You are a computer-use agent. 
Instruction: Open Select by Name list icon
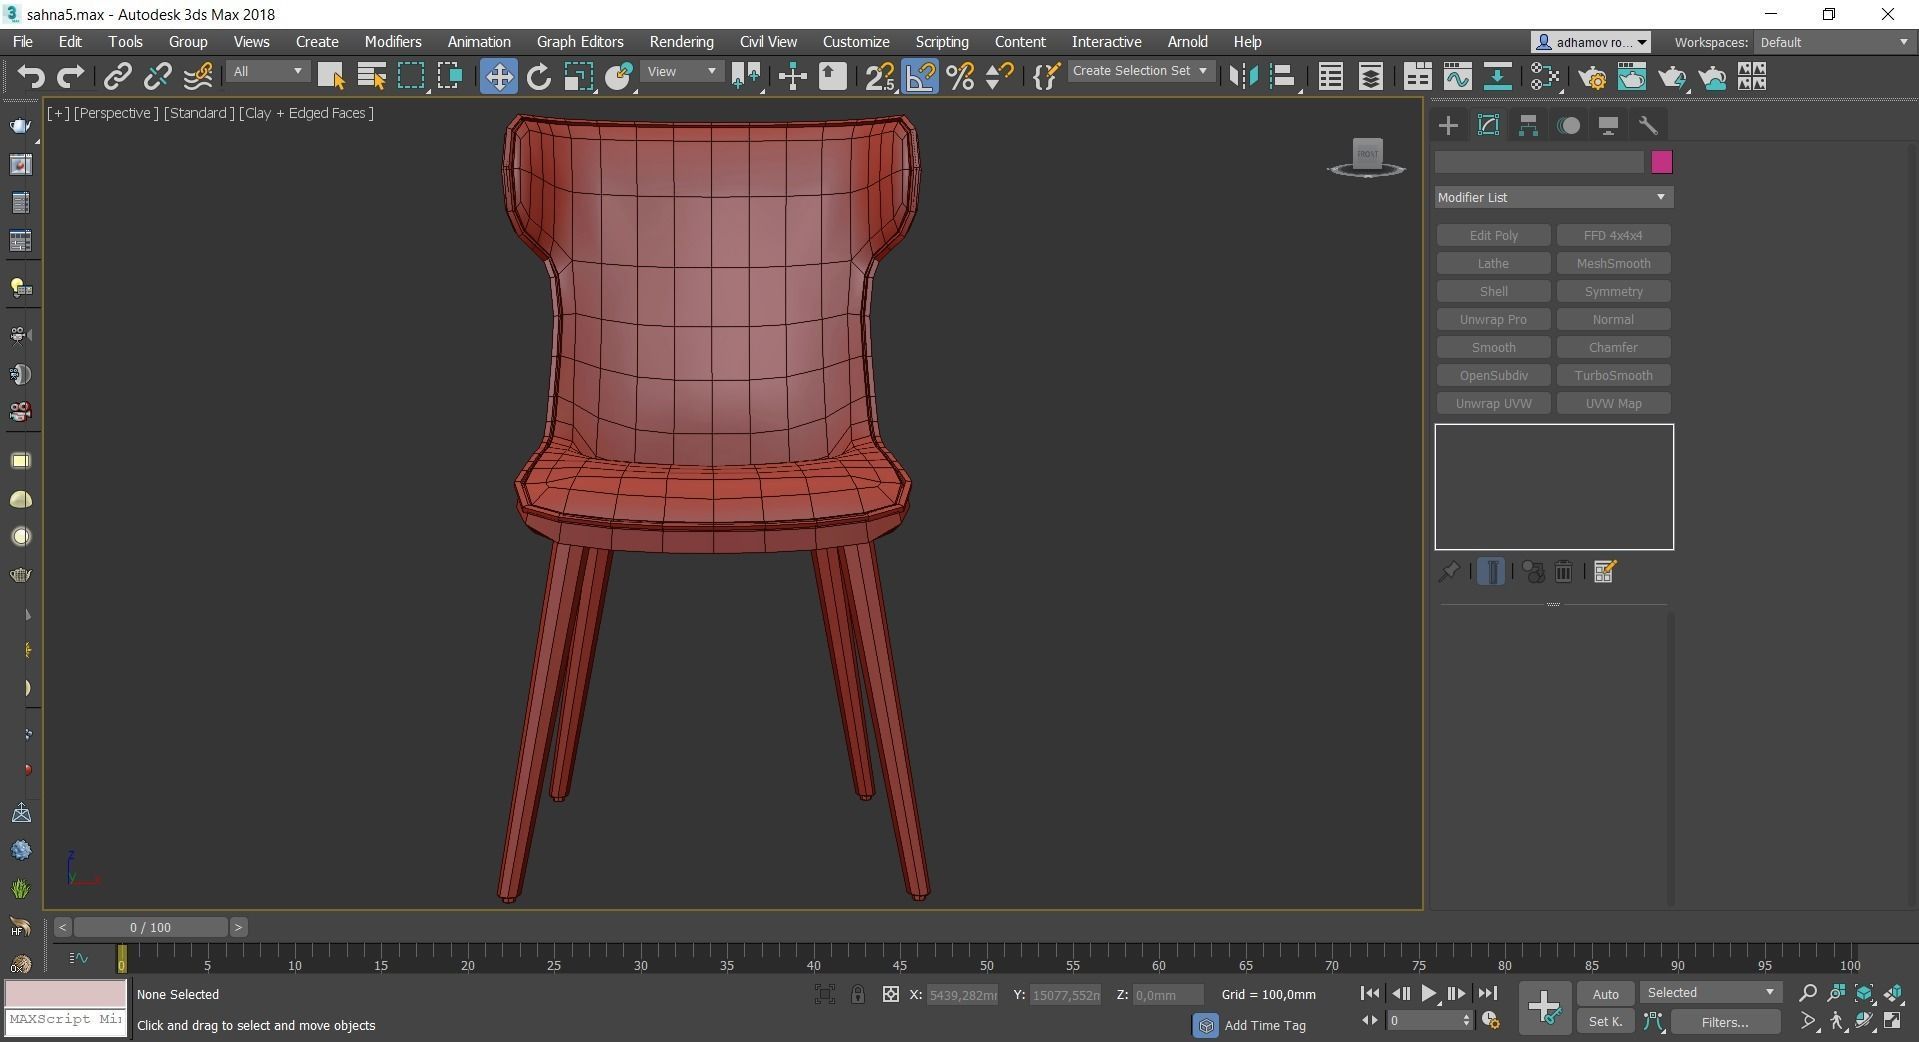371,76
